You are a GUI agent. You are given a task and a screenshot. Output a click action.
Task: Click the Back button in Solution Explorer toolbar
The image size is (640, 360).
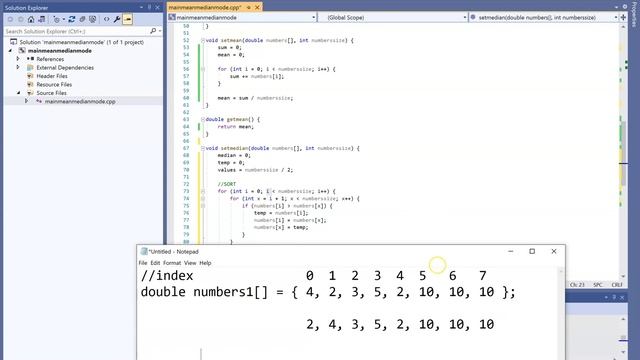pos(11,19)
